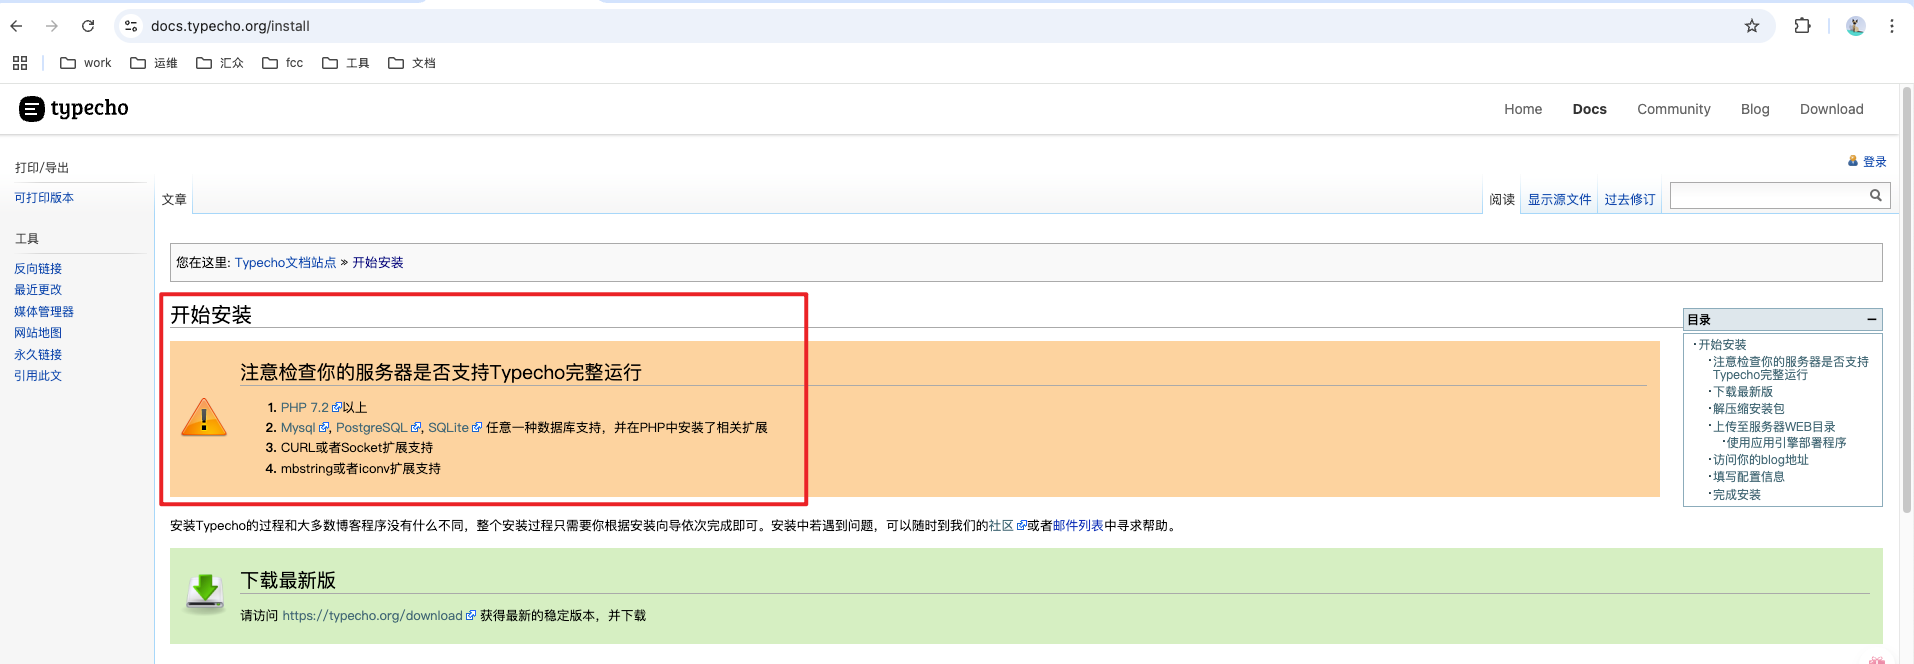Click the 登录 login link
This screenshot has width=1914, height=664.
coord(1874,162)
